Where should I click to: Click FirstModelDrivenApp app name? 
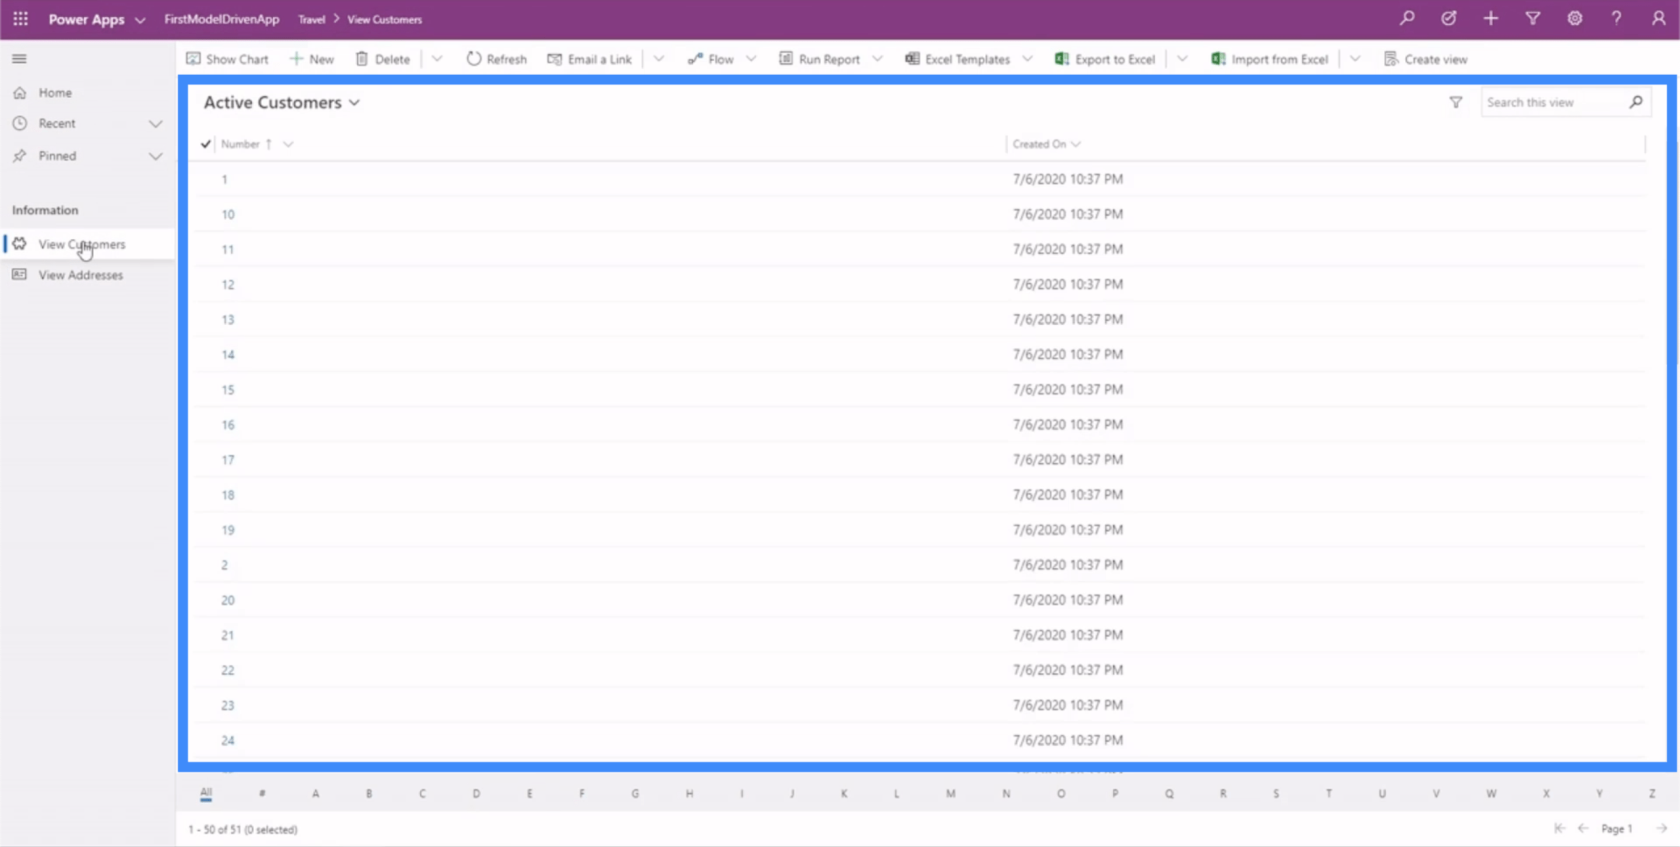click(x=221, y=19)
